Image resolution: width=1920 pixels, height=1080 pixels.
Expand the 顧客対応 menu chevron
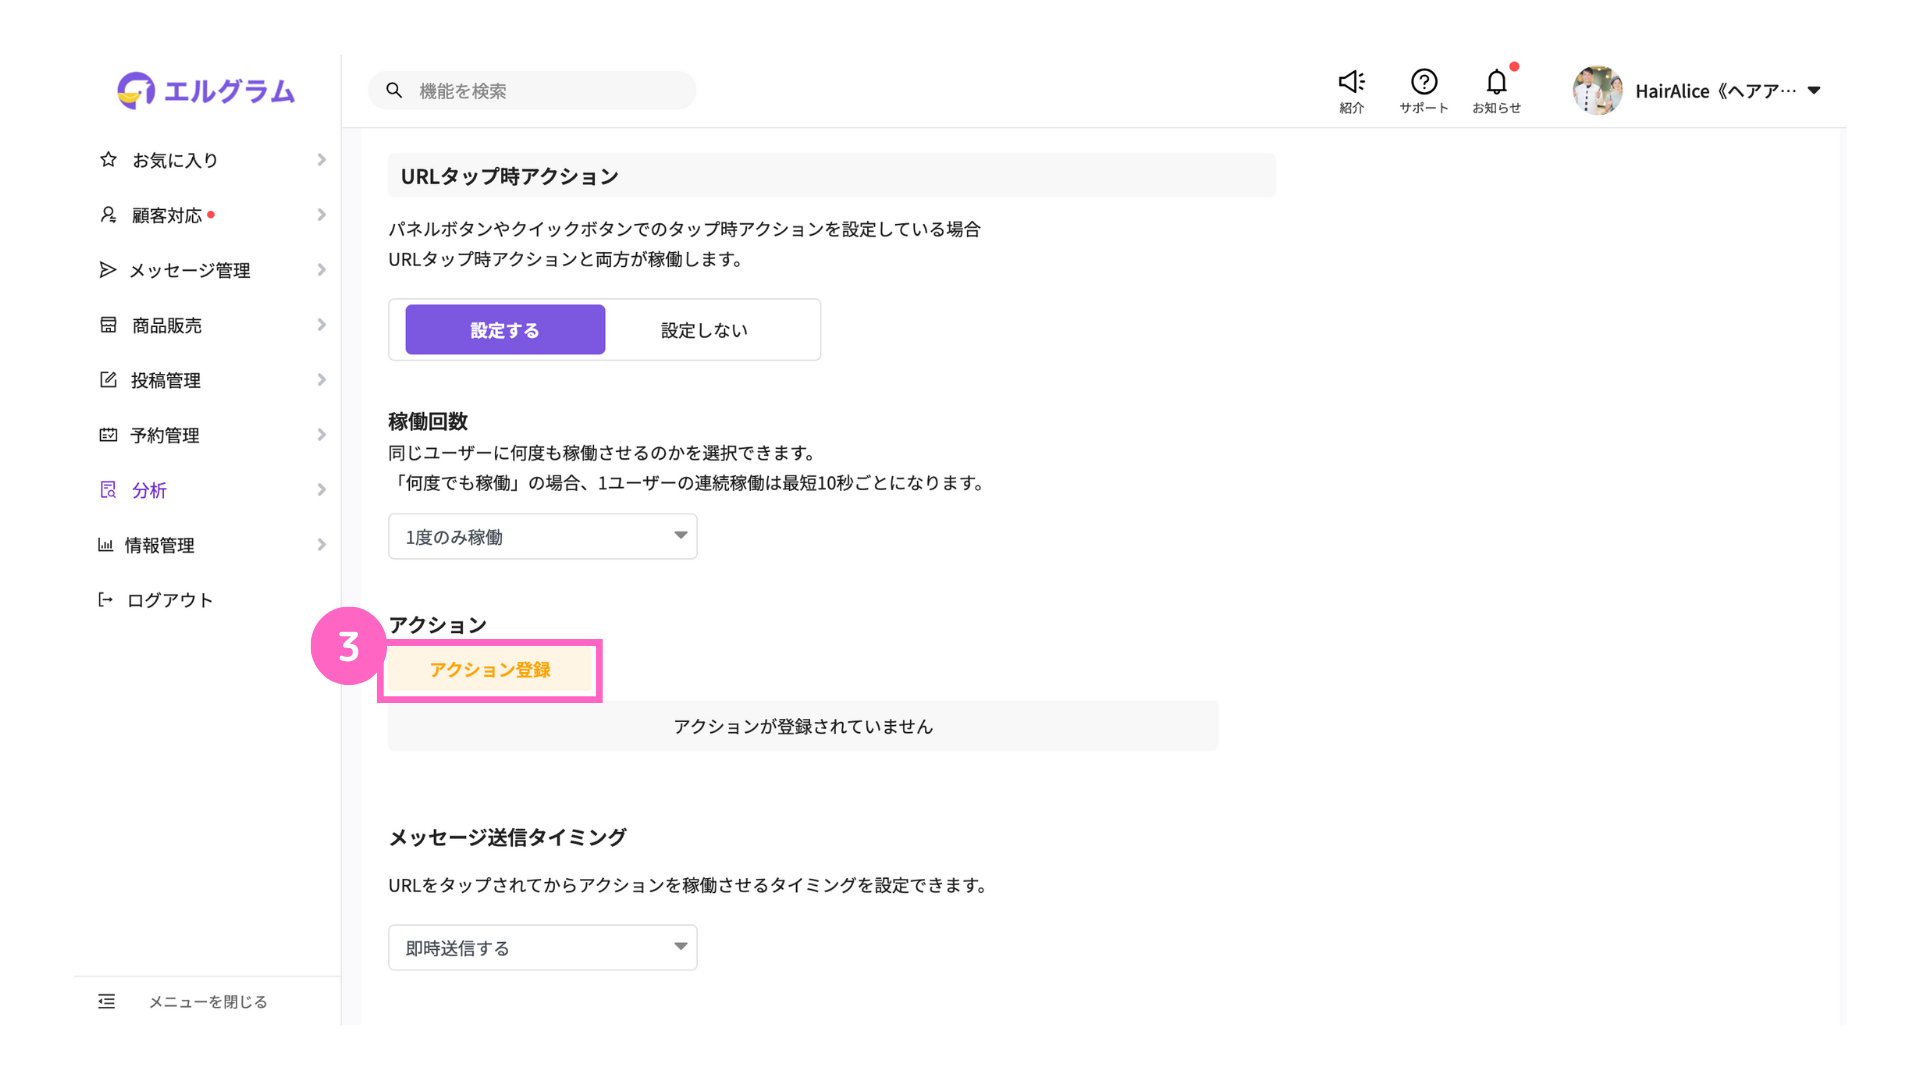321,215
